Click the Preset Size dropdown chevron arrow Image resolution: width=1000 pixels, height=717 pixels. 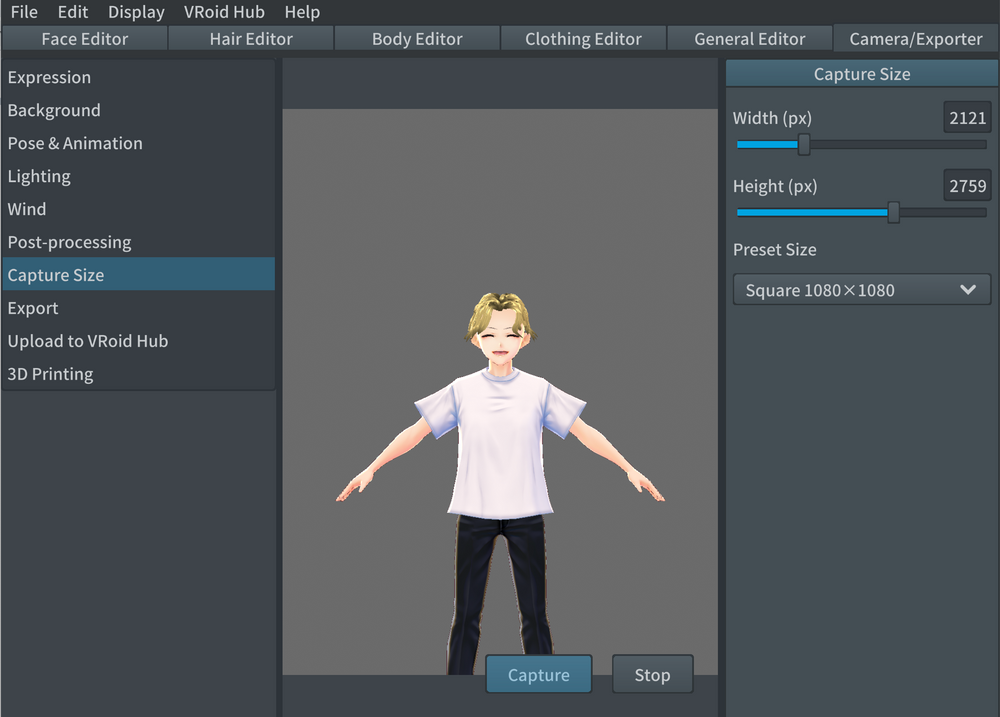(967, 290)
